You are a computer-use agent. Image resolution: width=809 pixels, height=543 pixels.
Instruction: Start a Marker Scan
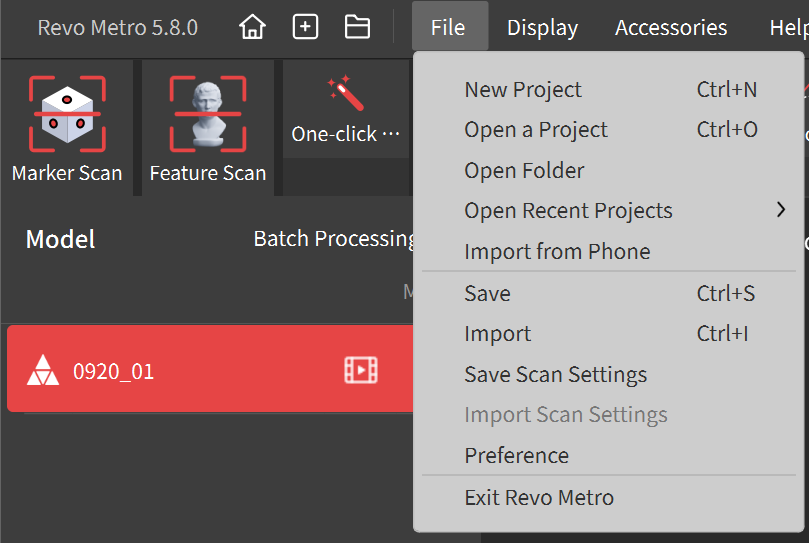coord(67,127)
